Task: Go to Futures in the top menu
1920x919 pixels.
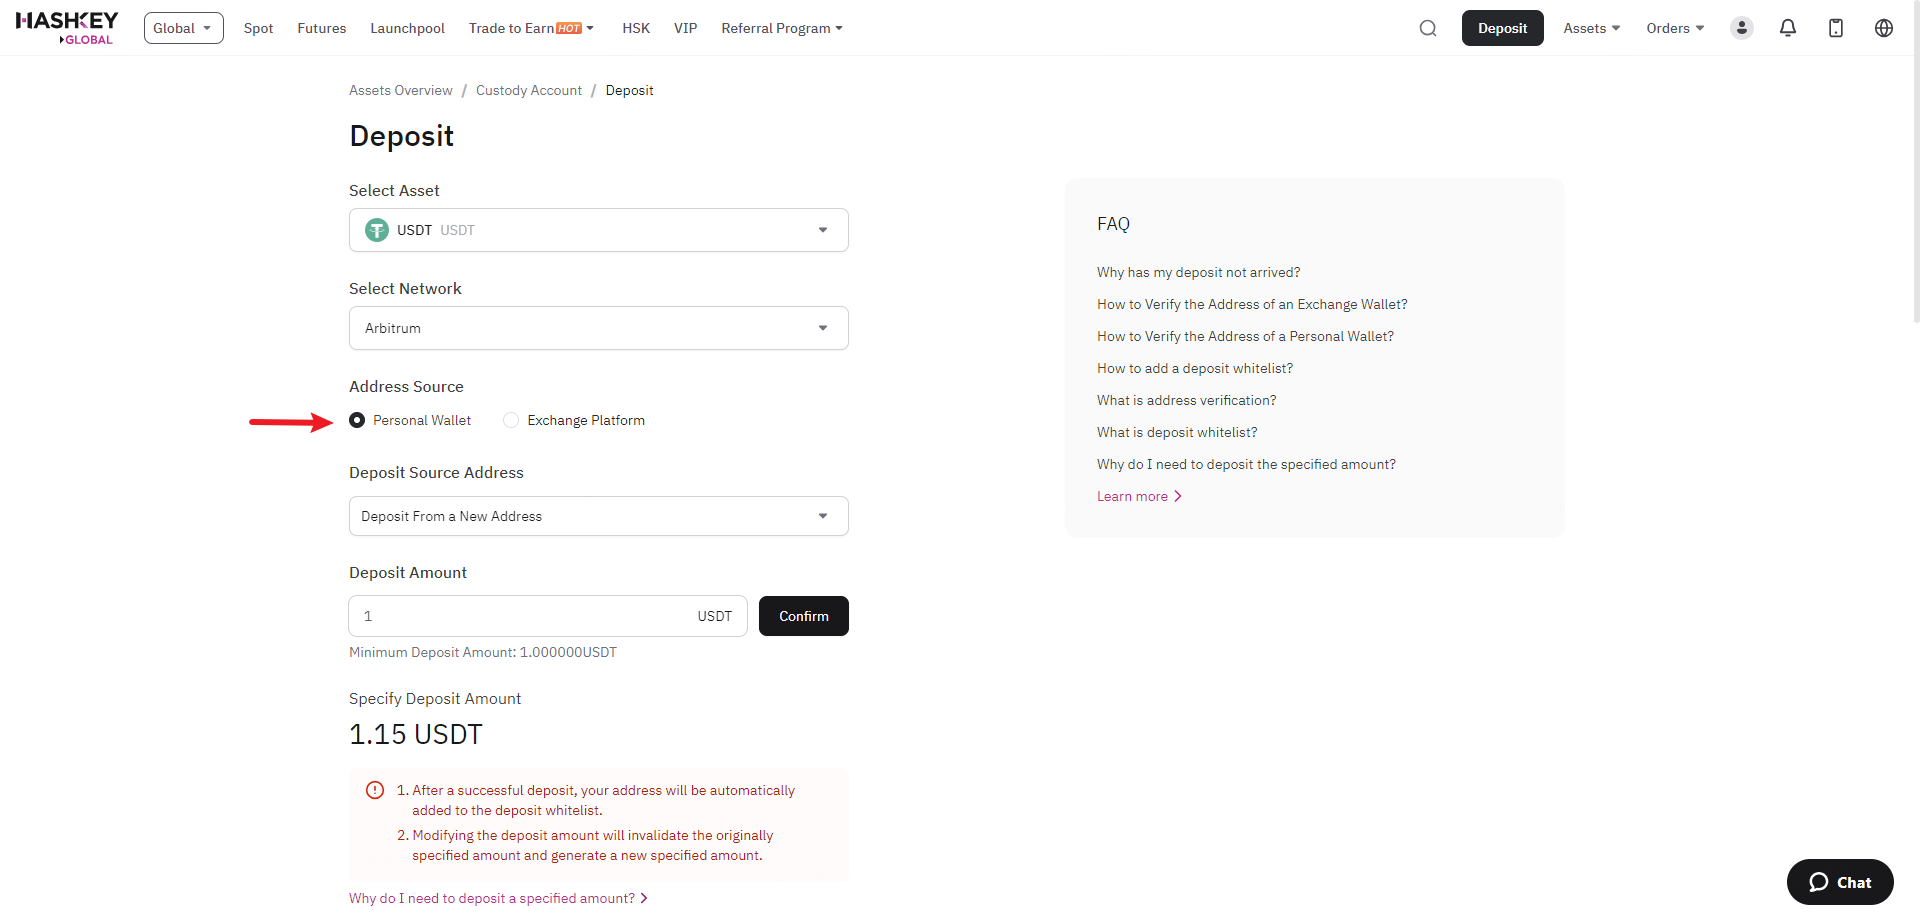Action: tap(321, 28)
